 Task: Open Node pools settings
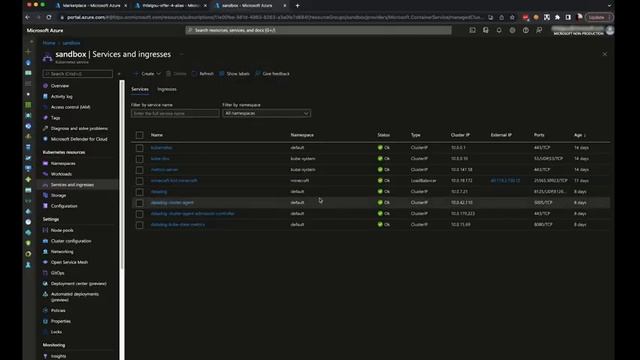click(x=62, y=230)
